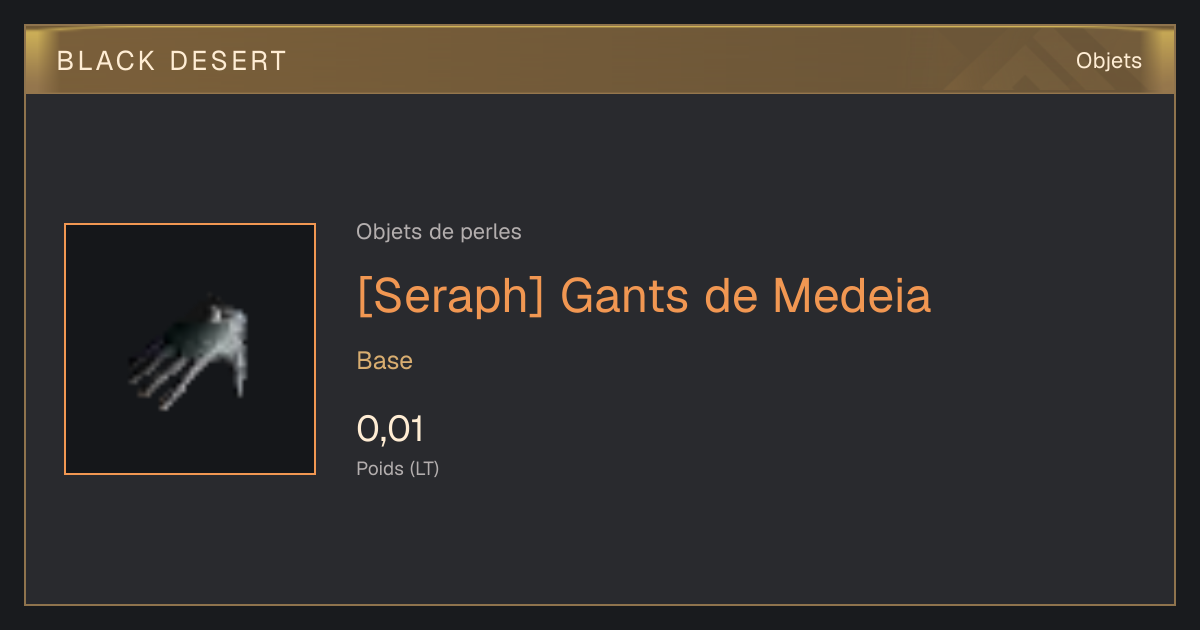
Task: Click the Base grade label
Action: [385, 361]
